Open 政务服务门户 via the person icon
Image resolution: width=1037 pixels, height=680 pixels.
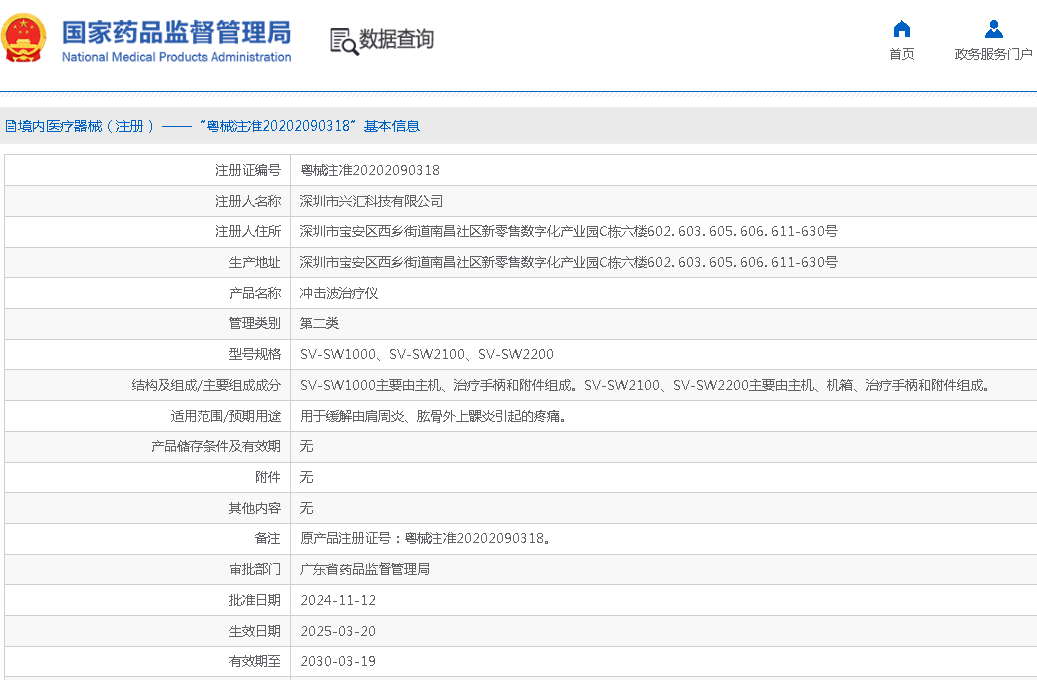pyautogui.click(x=993, y=29)
